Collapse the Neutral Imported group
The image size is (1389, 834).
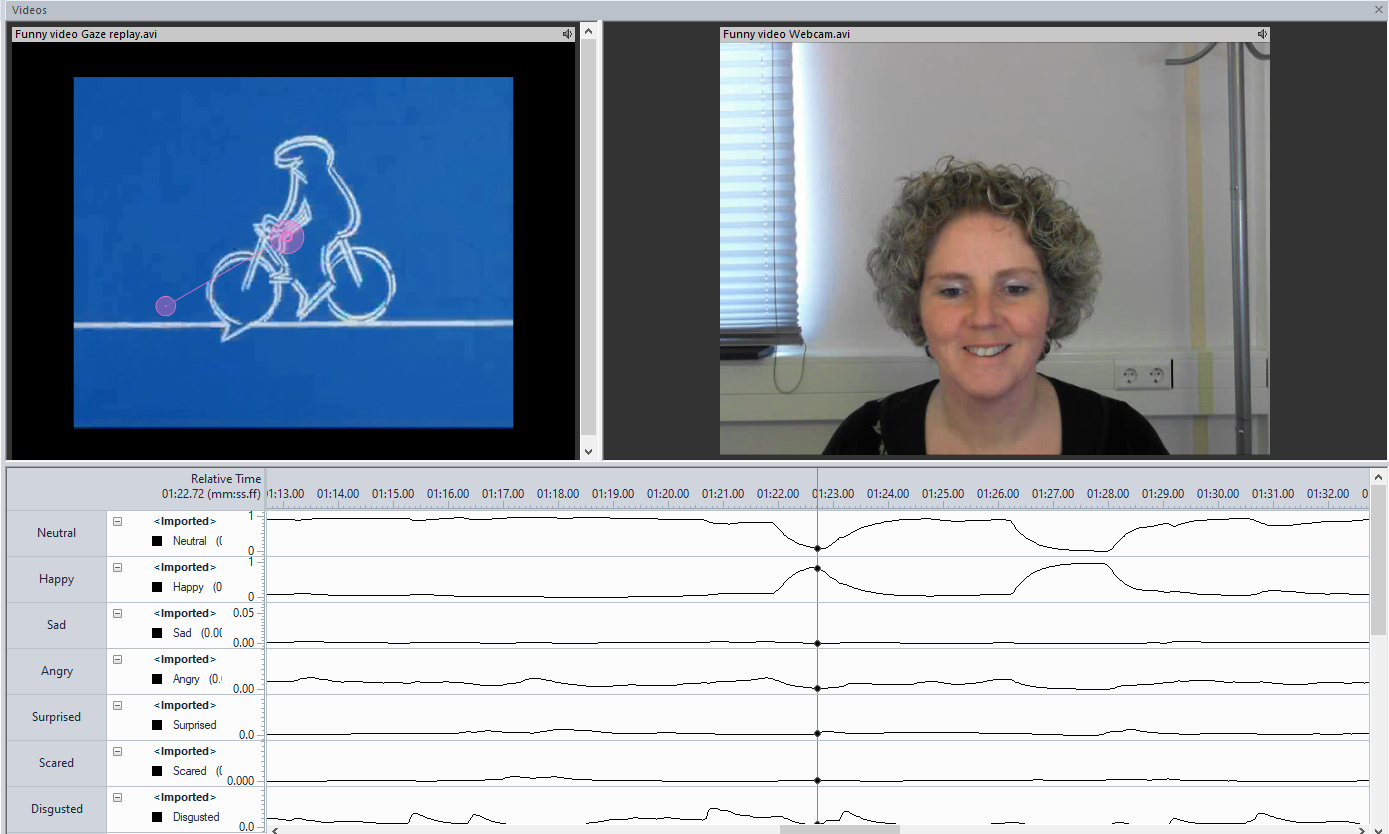pos(117,521)
